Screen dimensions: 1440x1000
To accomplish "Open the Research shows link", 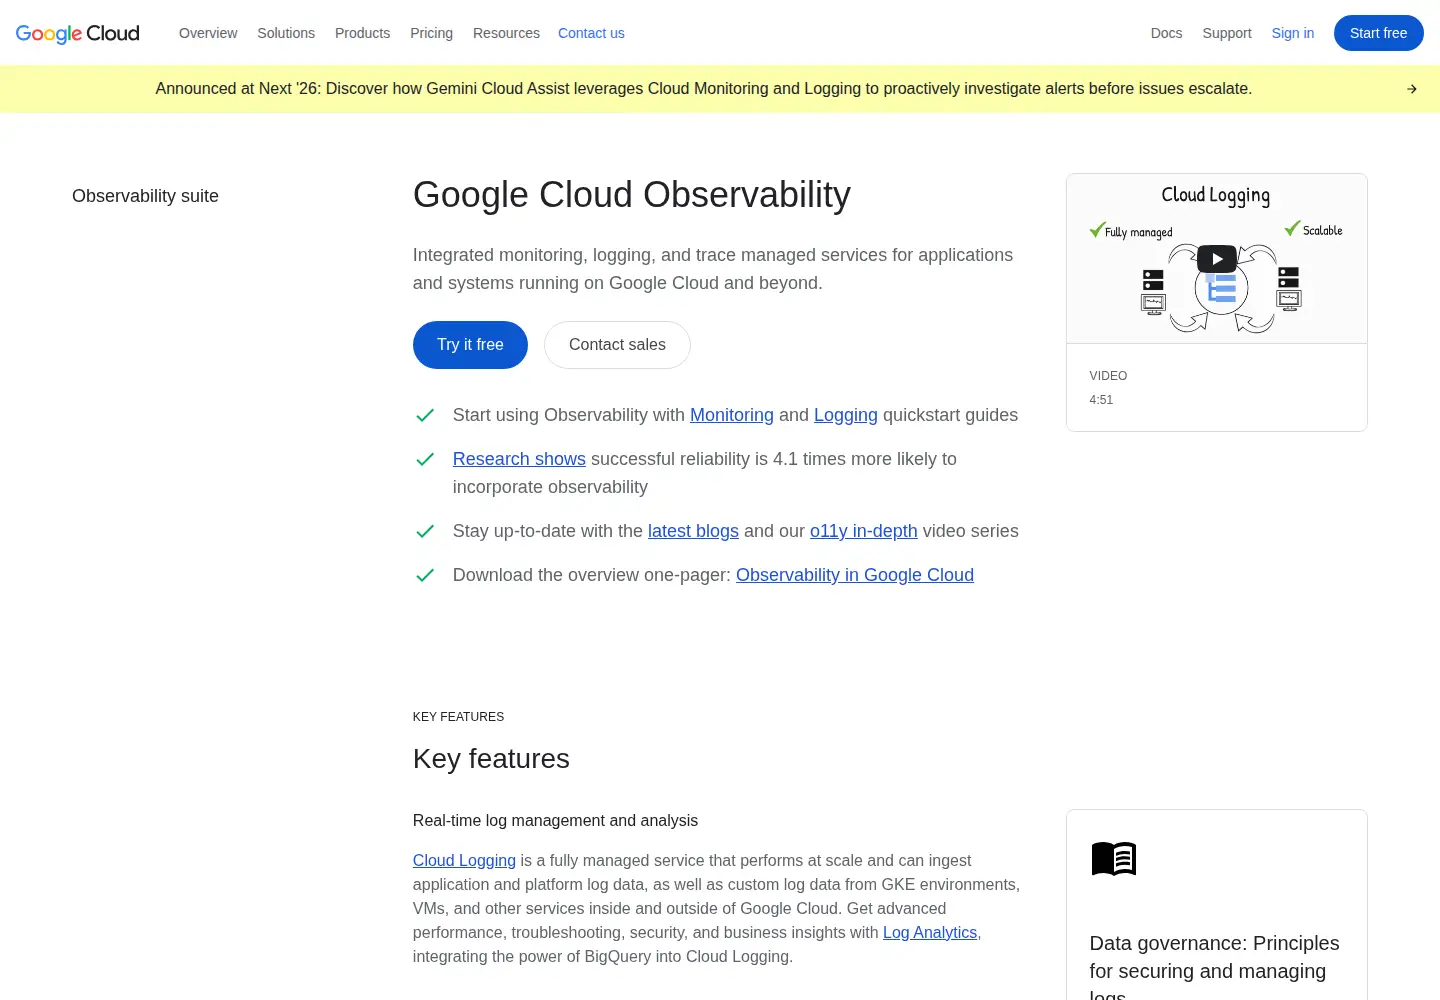I will tap(519, 459).
